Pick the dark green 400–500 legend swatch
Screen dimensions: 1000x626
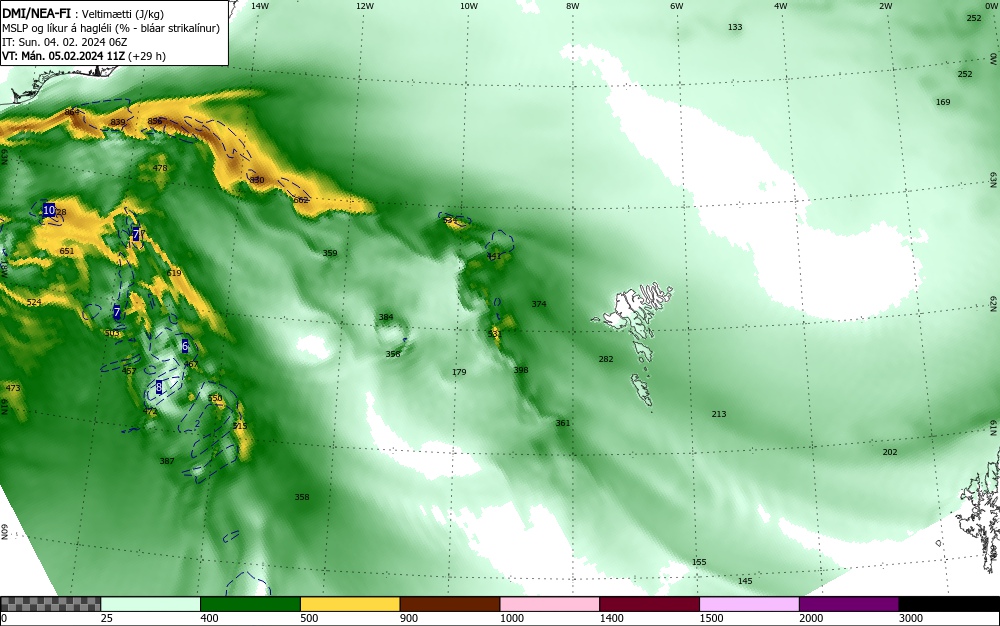click(250, 604)
